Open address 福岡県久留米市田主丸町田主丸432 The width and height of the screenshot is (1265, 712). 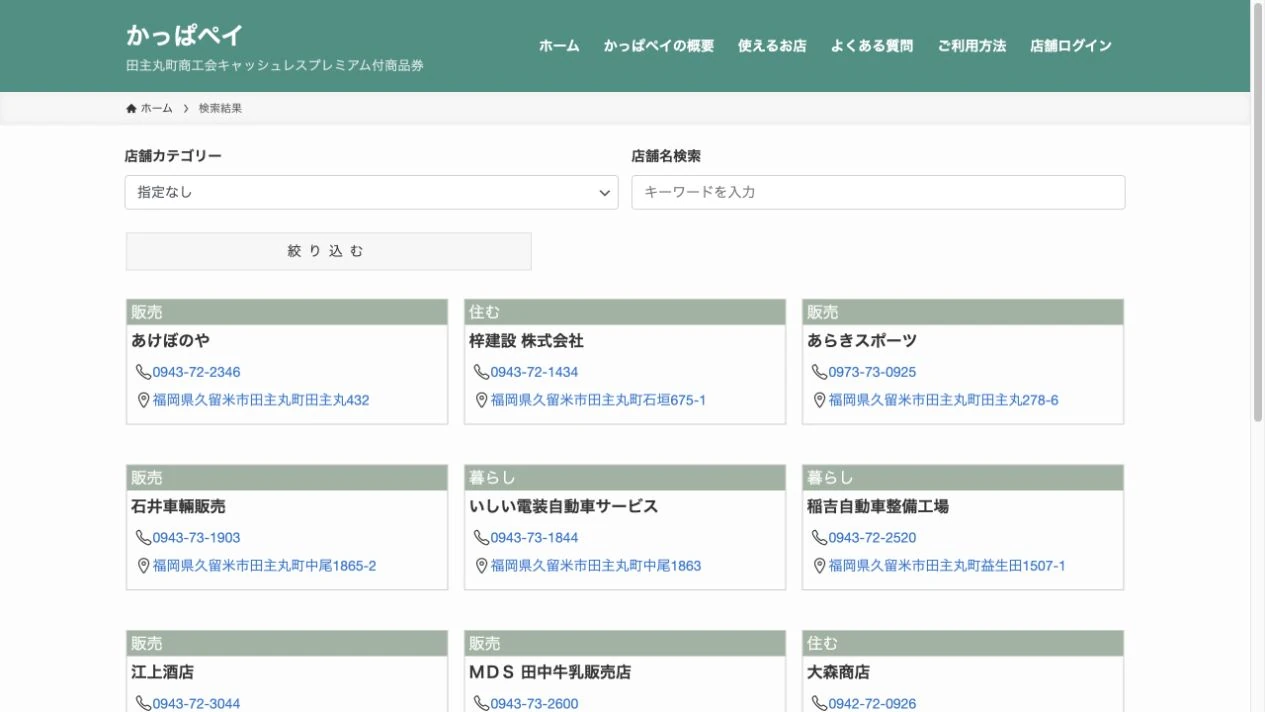click(x=261, y=400)
